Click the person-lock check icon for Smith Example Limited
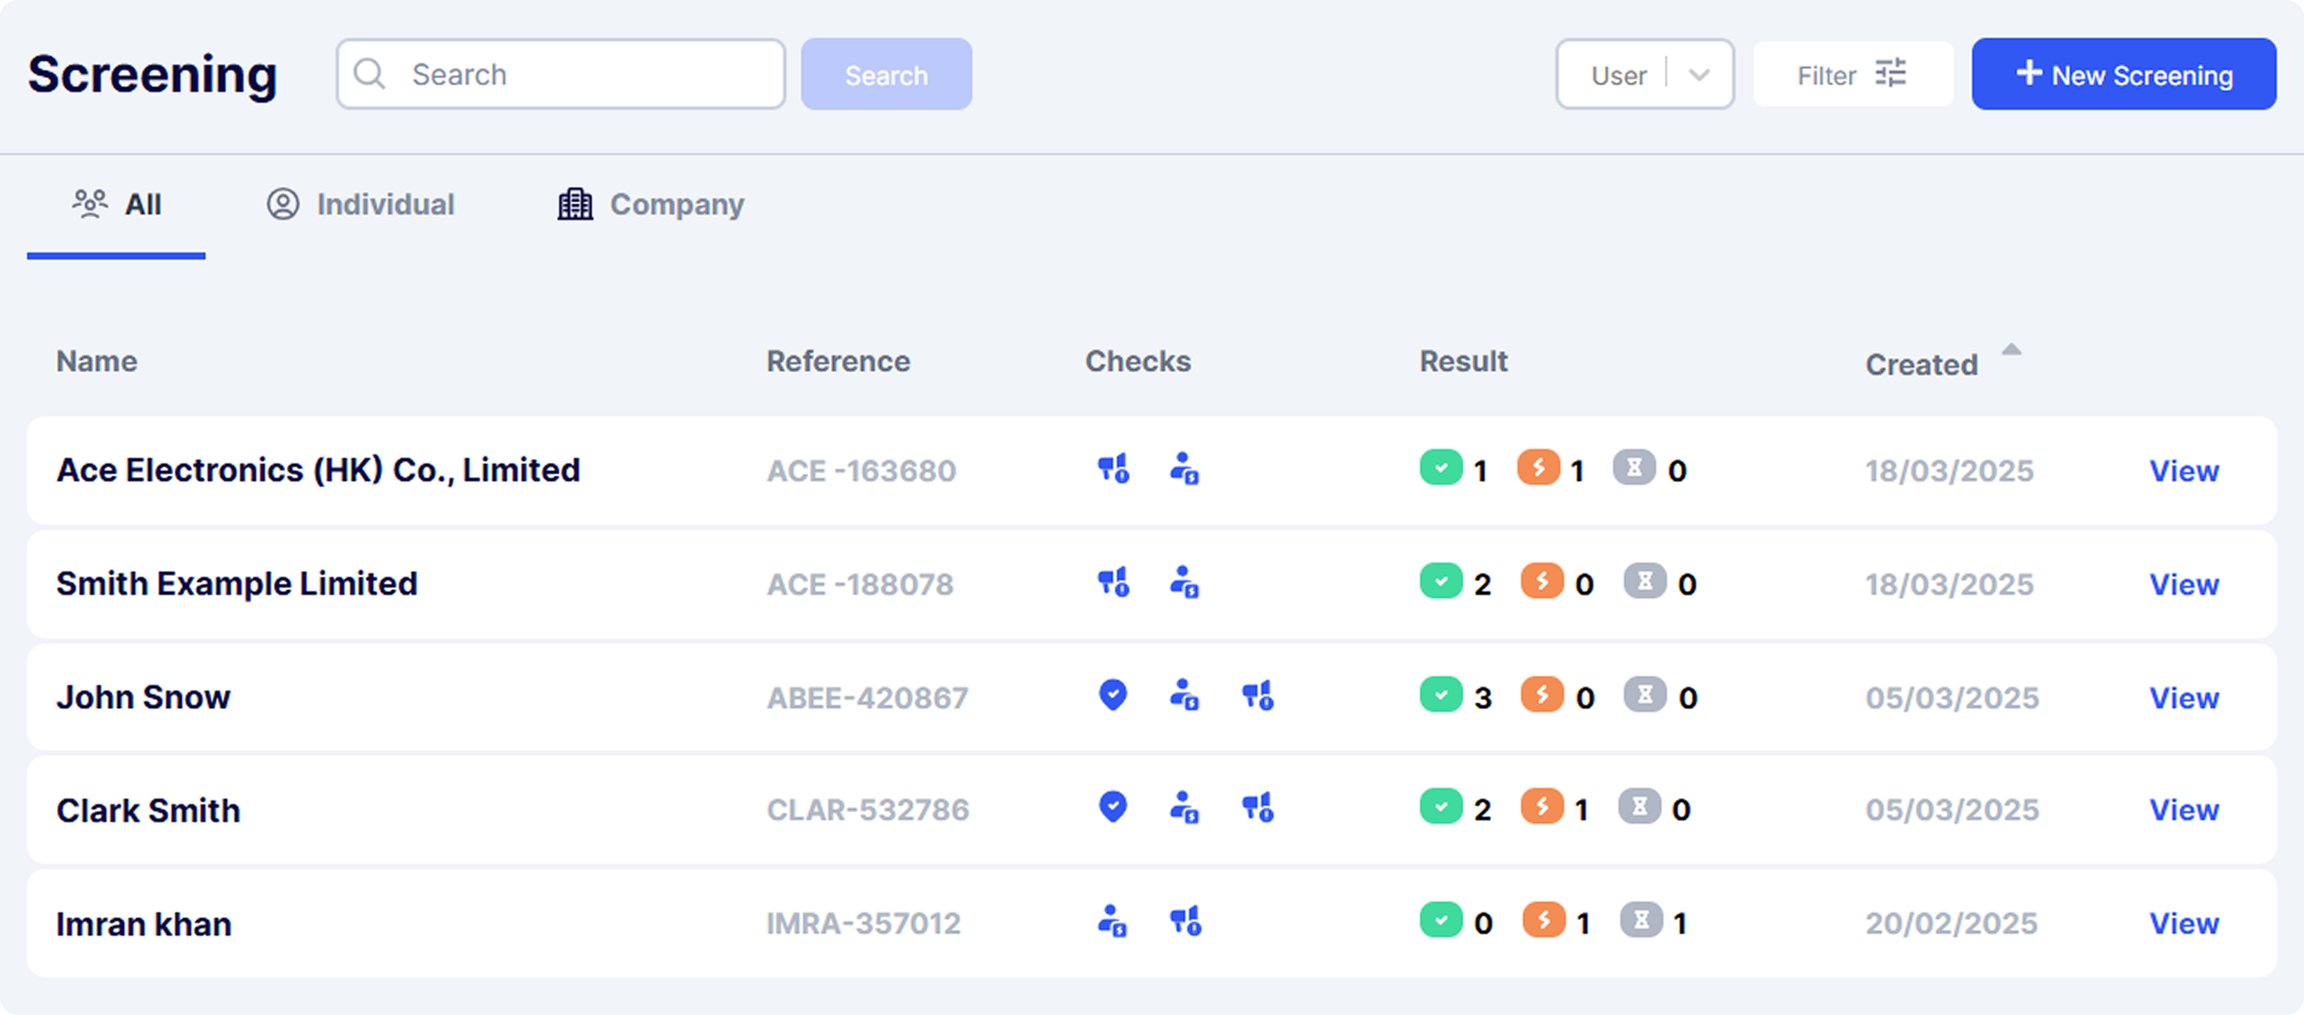 (x=1185, y=582)
